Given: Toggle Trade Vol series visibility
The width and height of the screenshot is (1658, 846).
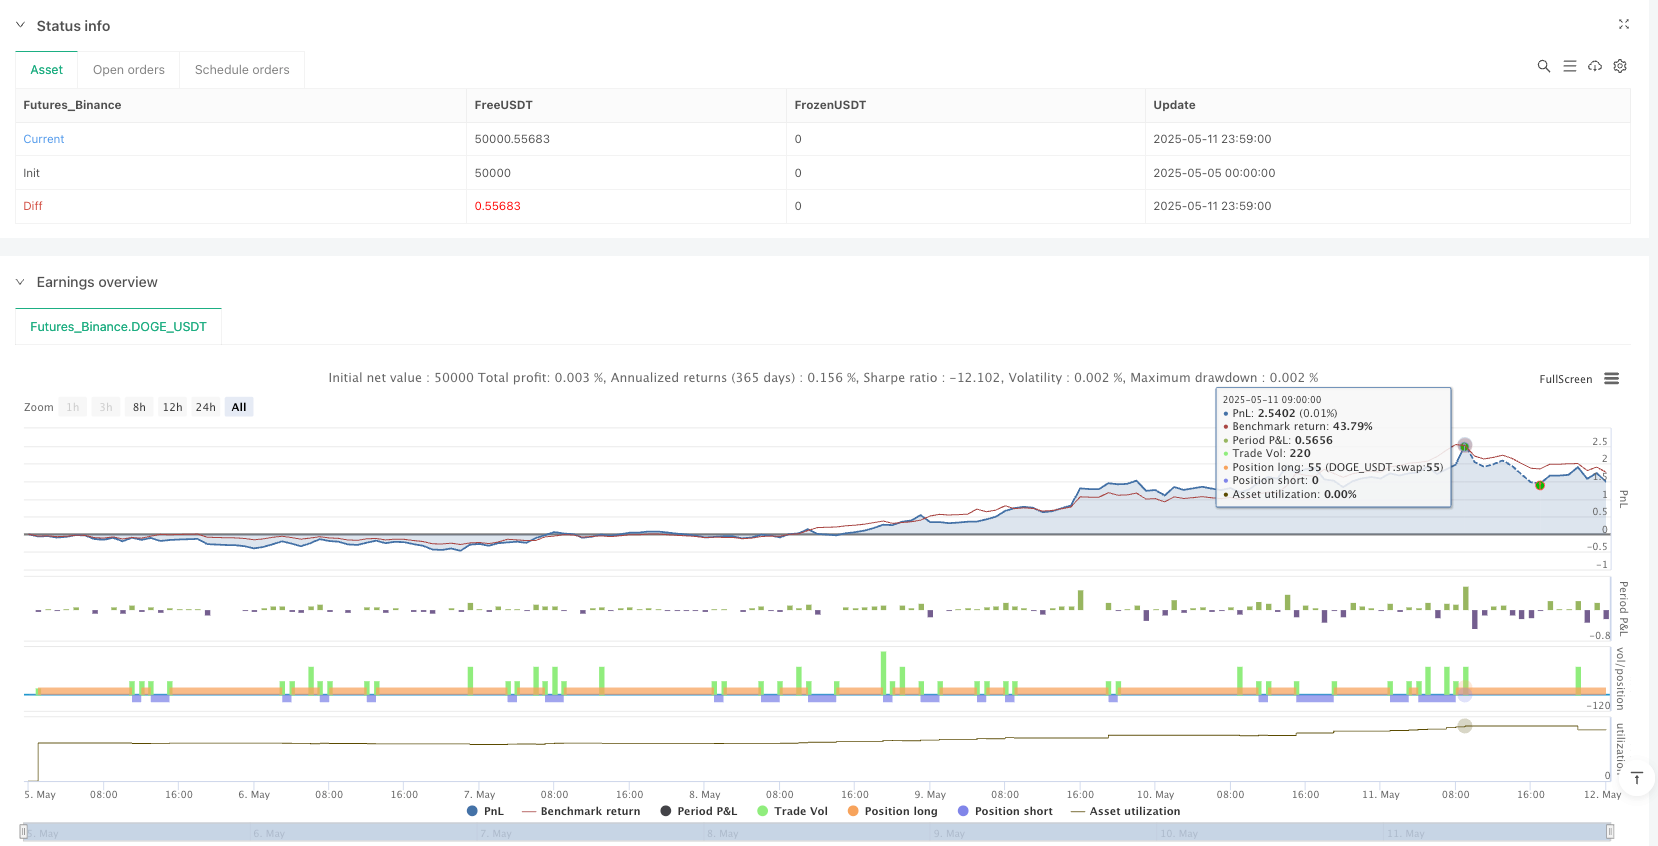Looking at the screenshot, I should pyautogui.click(x=792, y=811).
